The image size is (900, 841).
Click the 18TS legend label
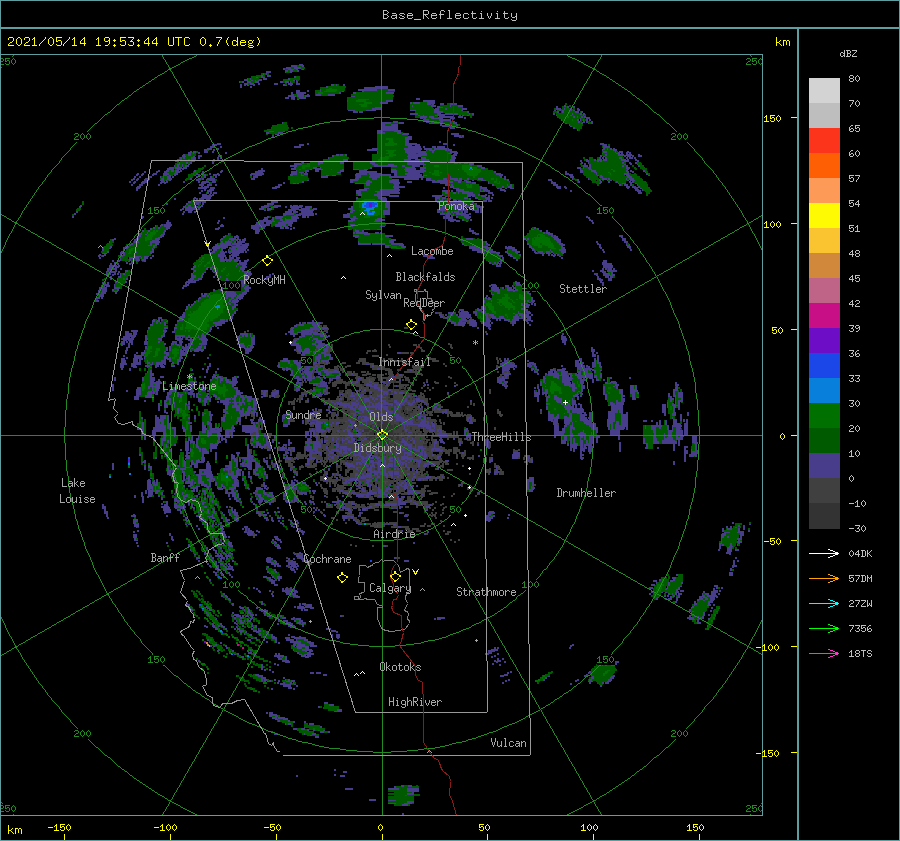coord(860,653)
